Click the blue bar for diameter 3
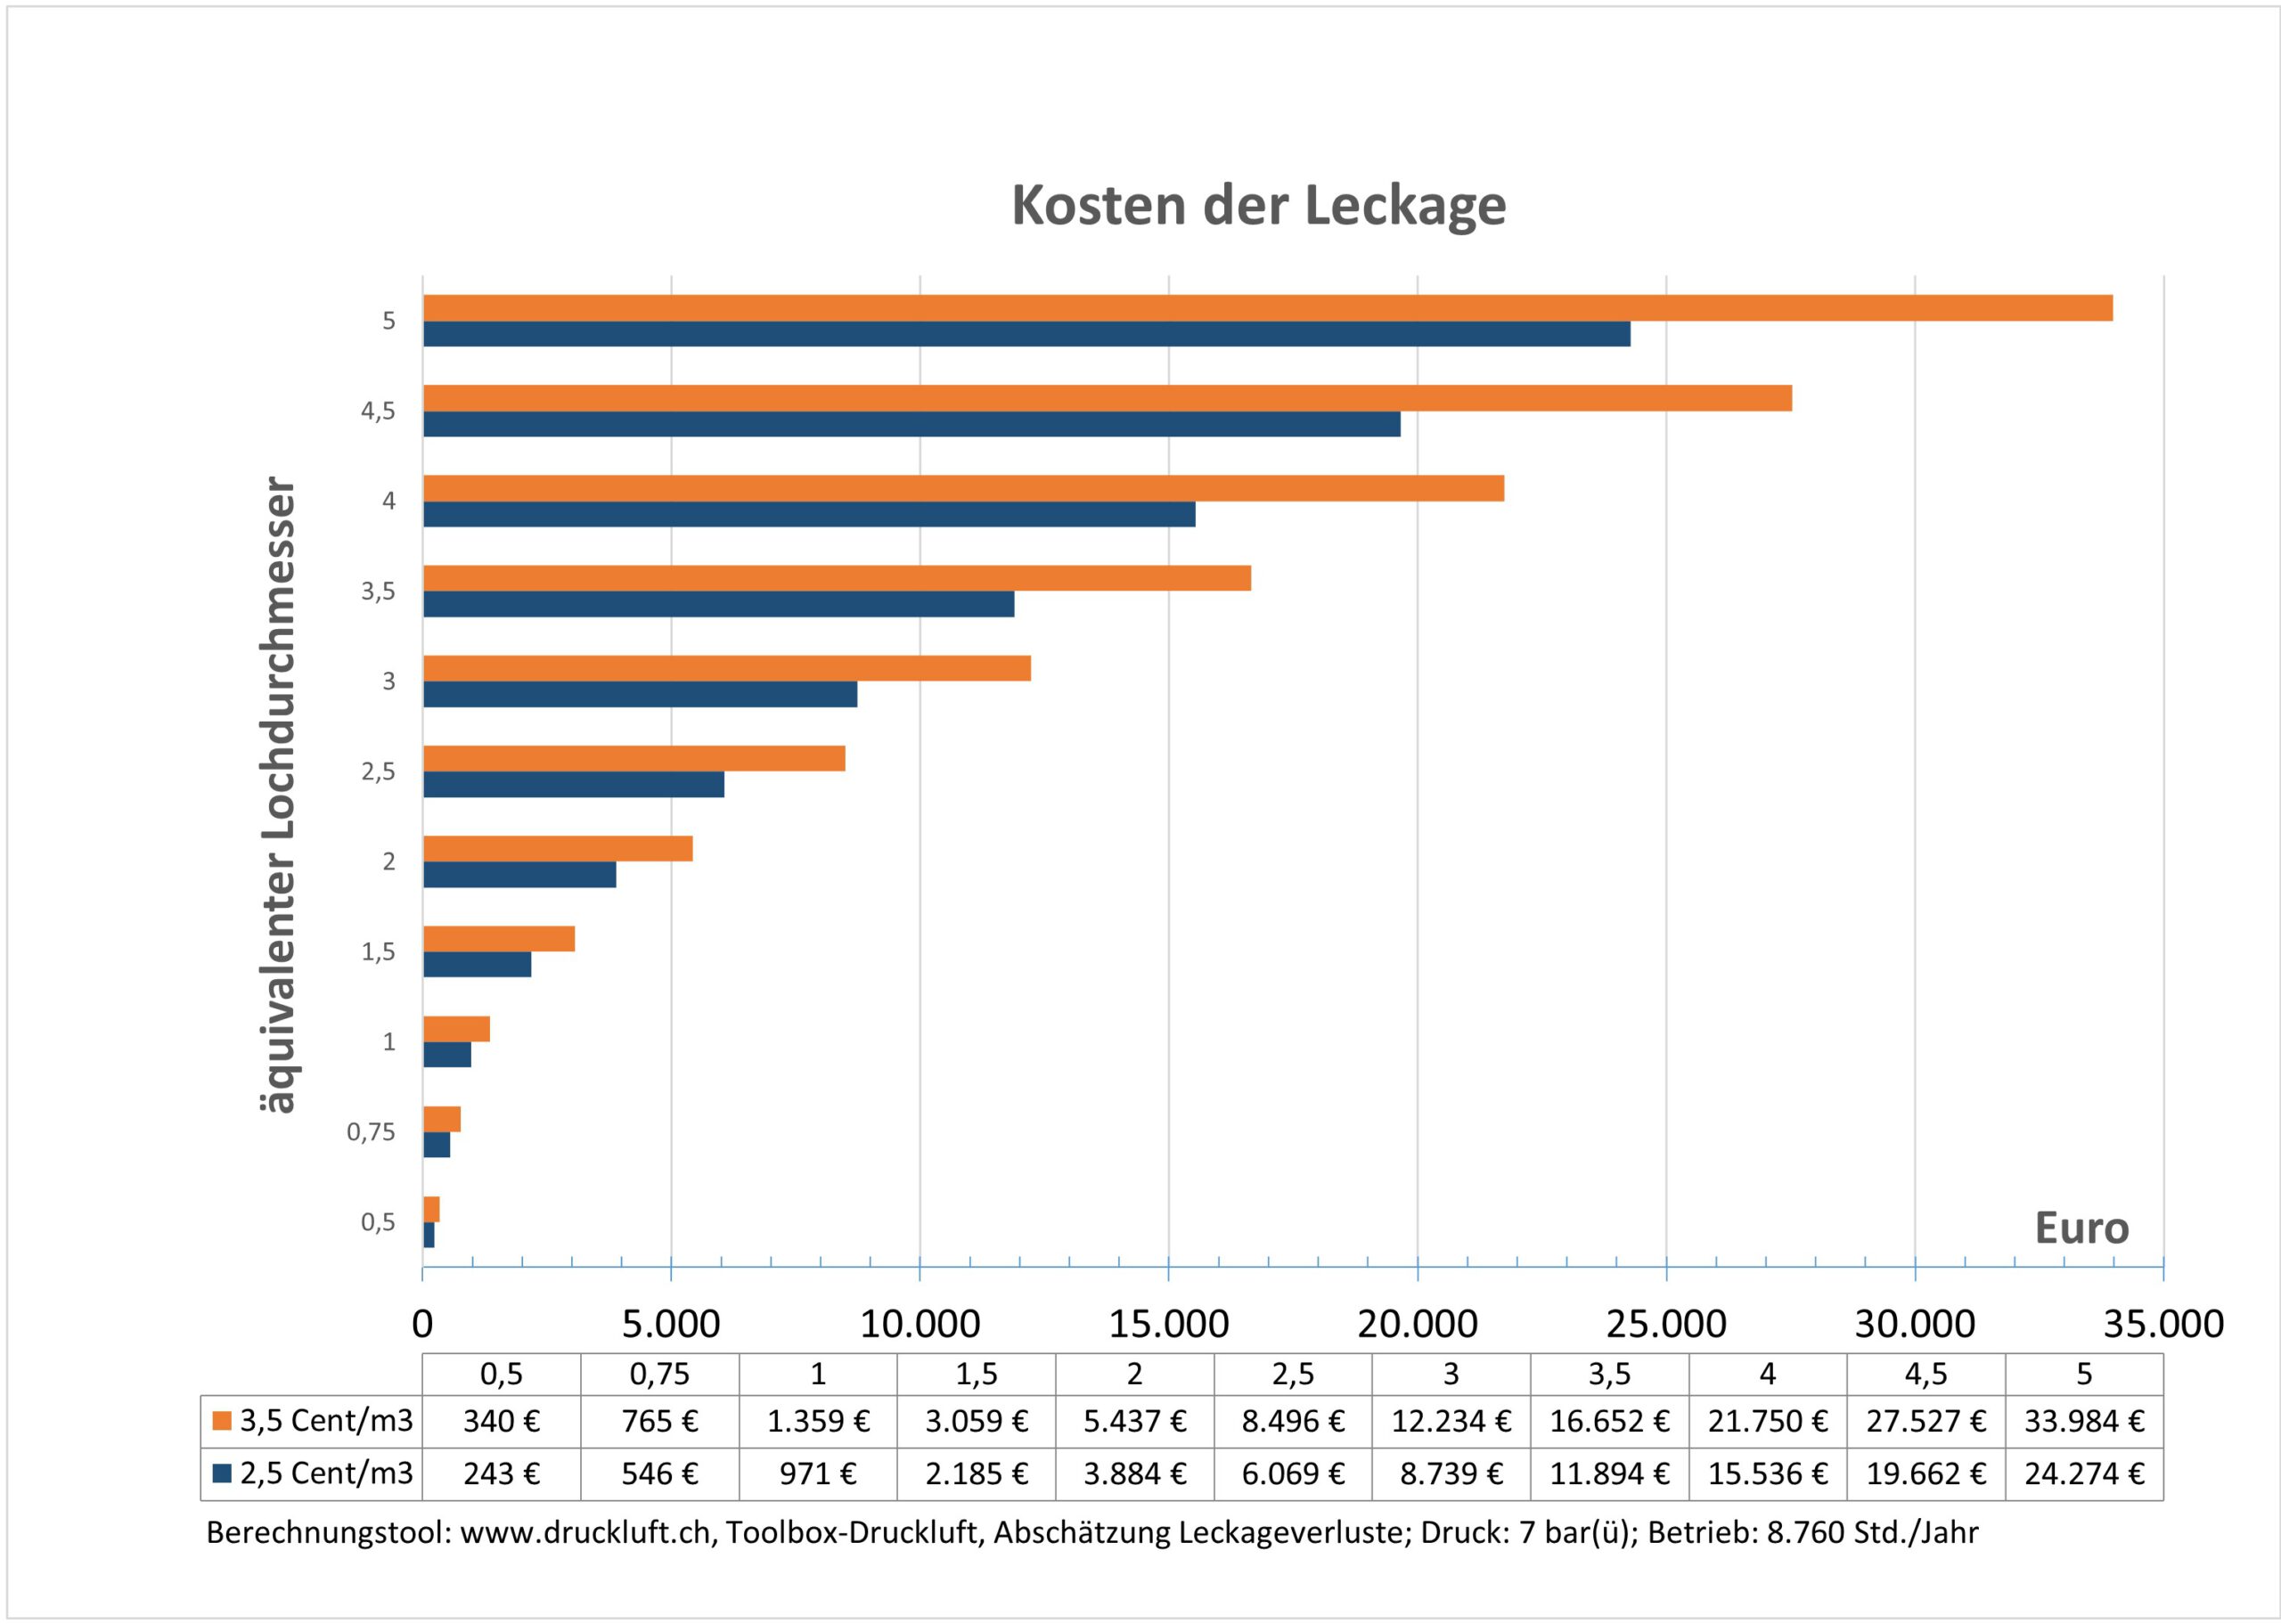2281x1624 pixels. (640, 694)
